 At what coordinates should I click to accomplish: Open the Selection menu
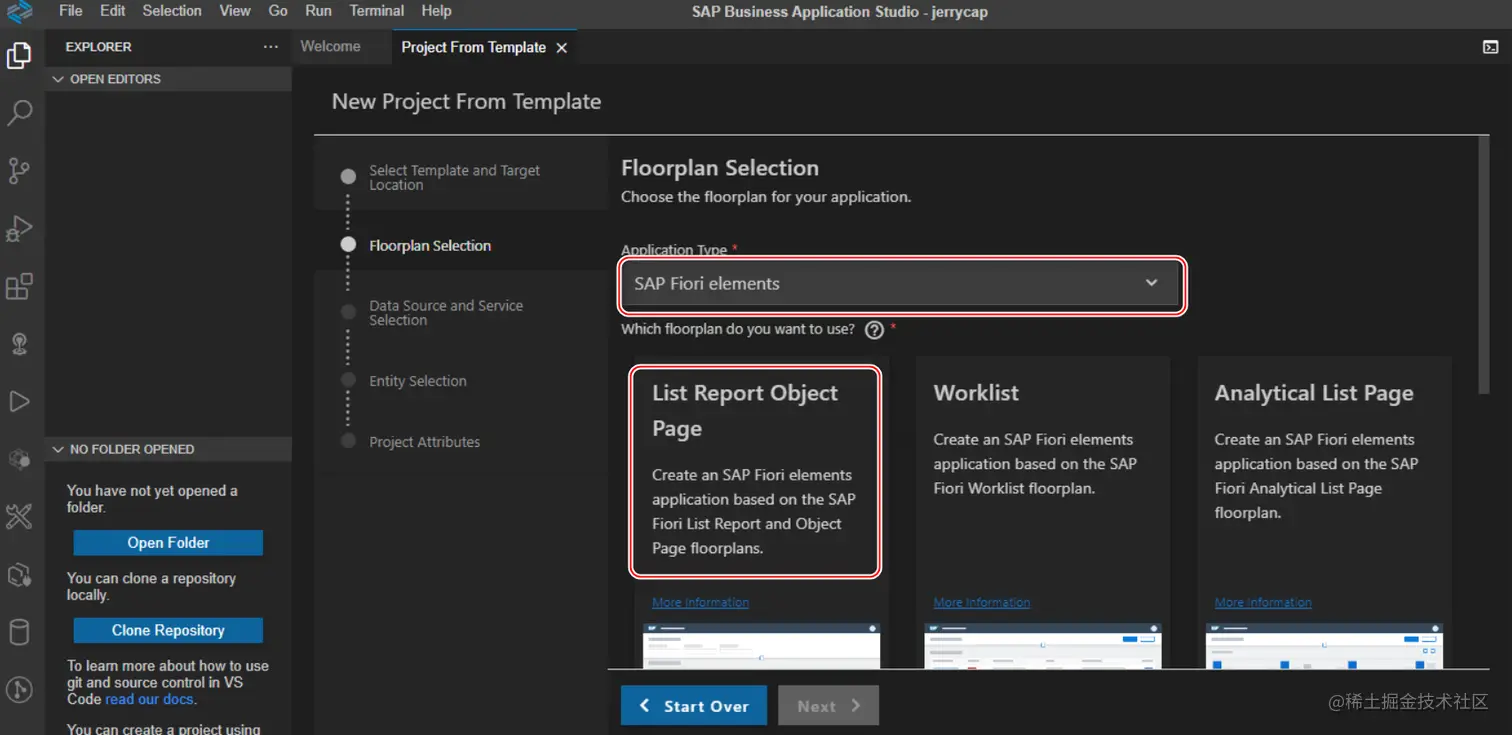click(172, 11)
